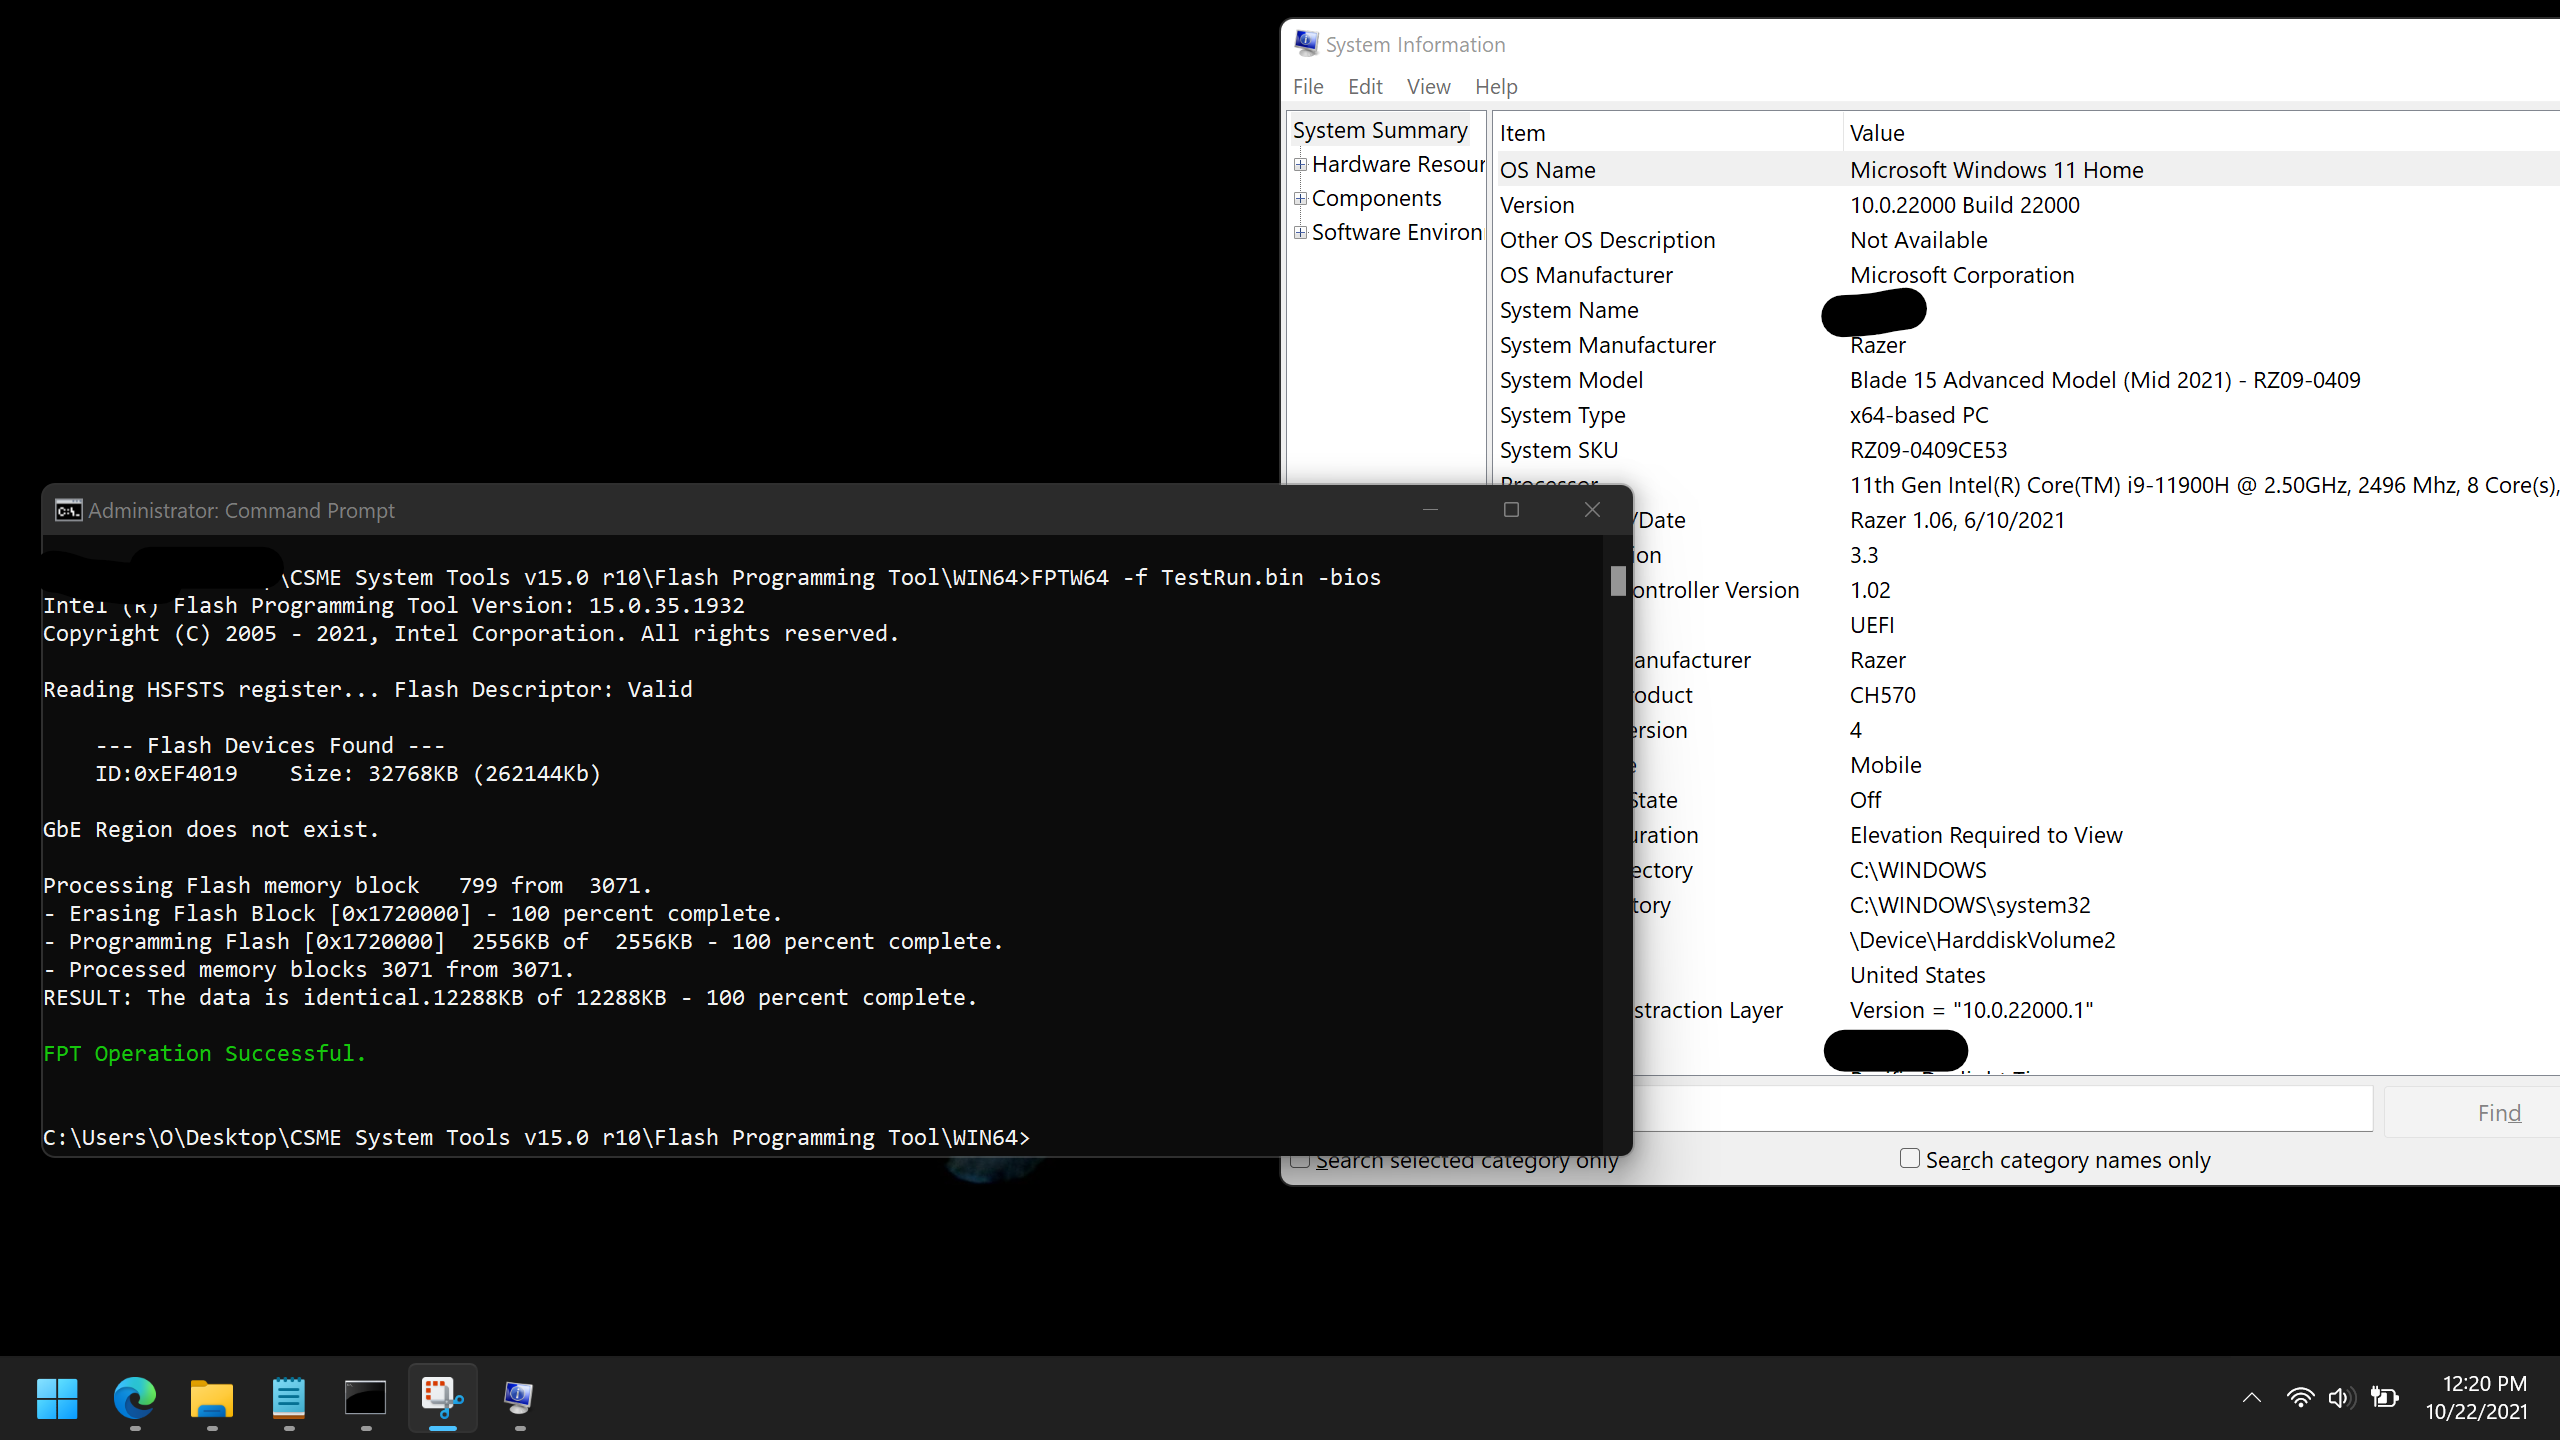The image size is (2560, 1440).
Task: Click 'FPT Operation Successful.' line
Action: (205, 1053)
